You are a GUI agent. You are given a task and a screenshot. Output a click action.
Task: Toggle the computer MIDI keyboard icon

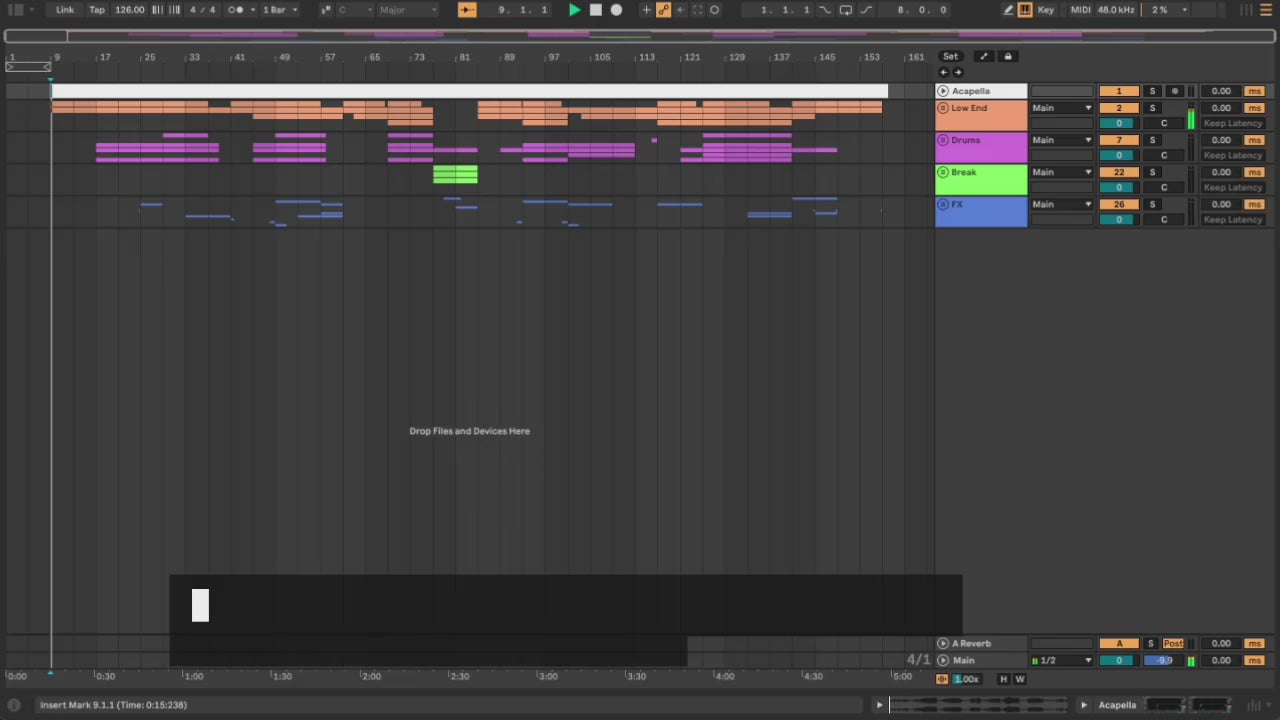click(x=1025, y=10)
